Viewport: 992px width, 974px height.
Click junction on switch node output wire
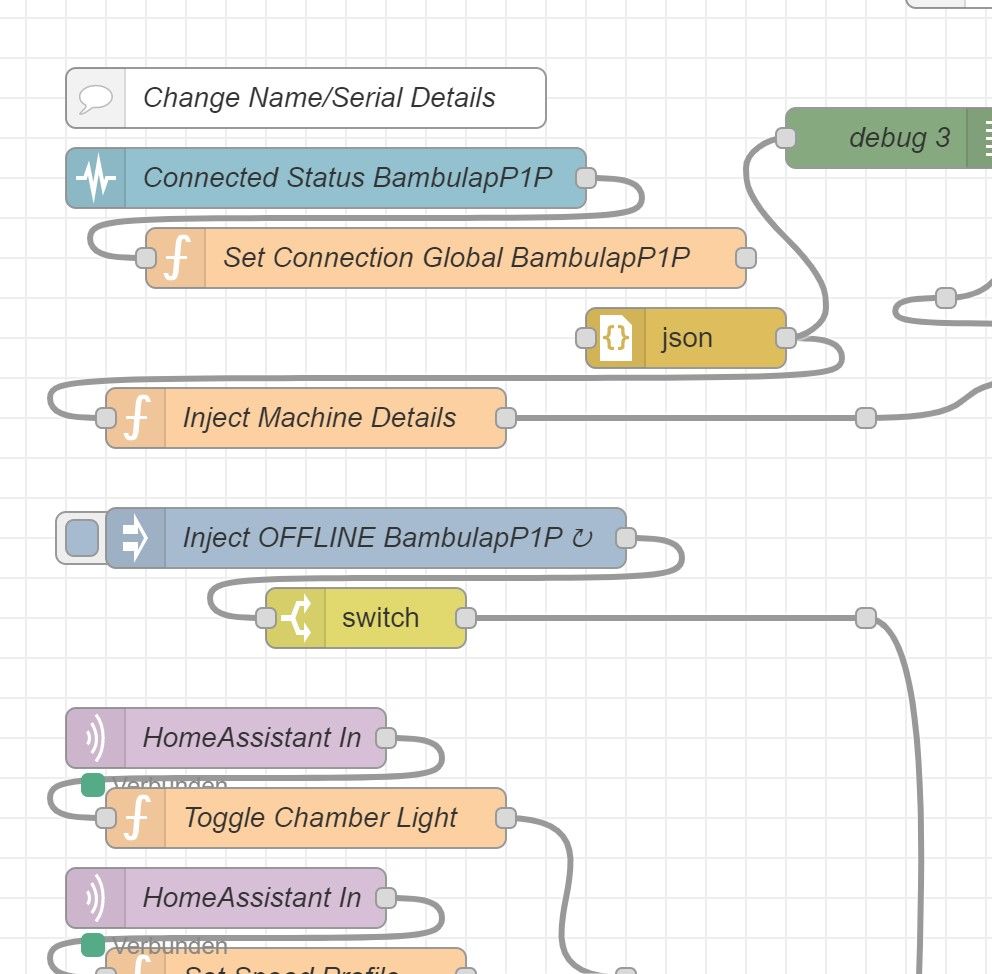pyautogui.click(x=866, y=618)
